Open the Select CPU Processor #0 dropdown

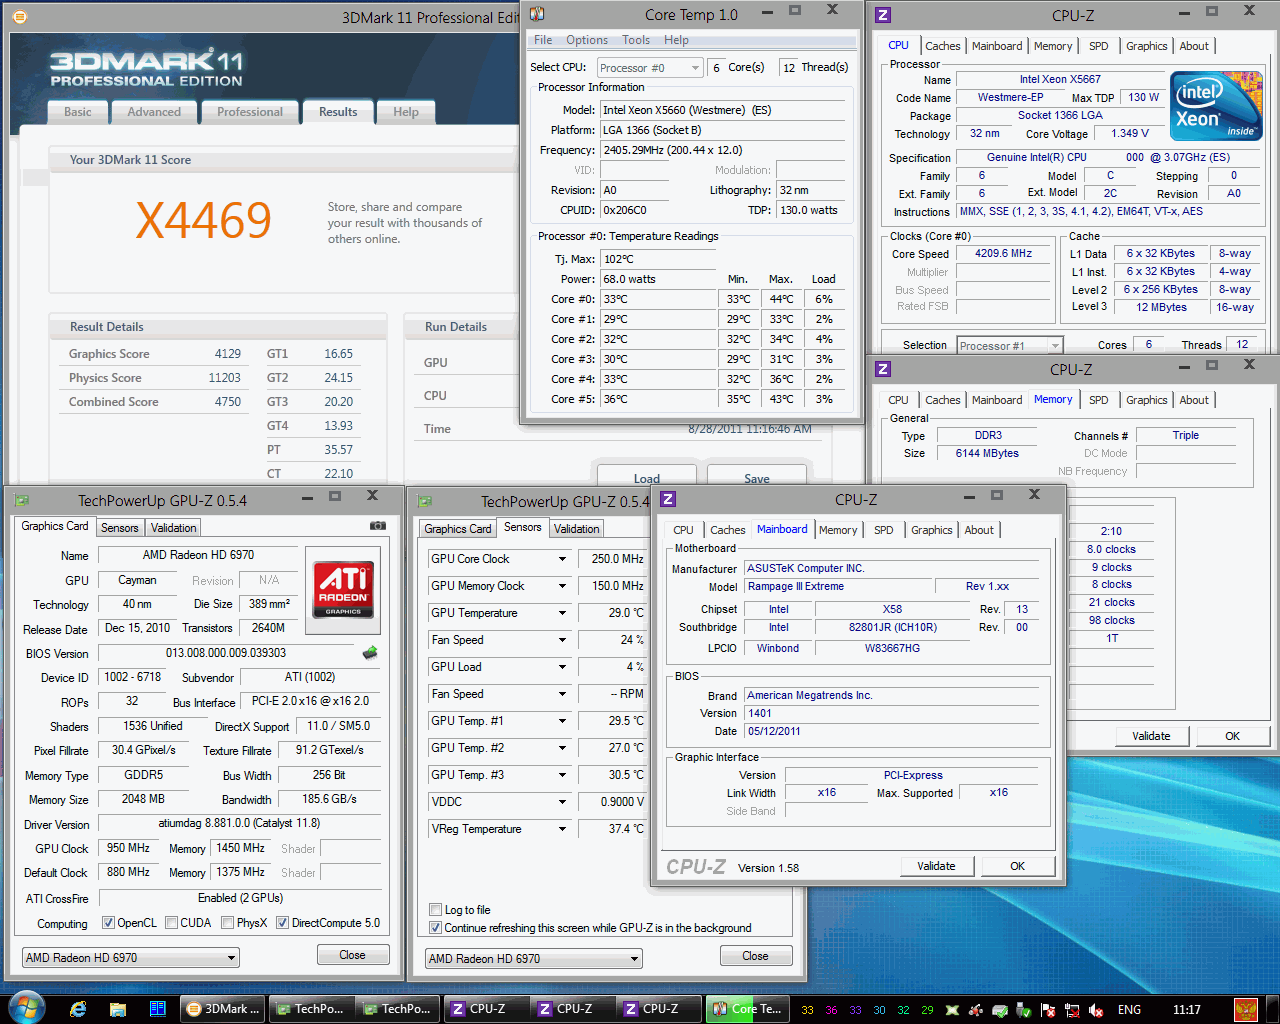pos(650,68)
